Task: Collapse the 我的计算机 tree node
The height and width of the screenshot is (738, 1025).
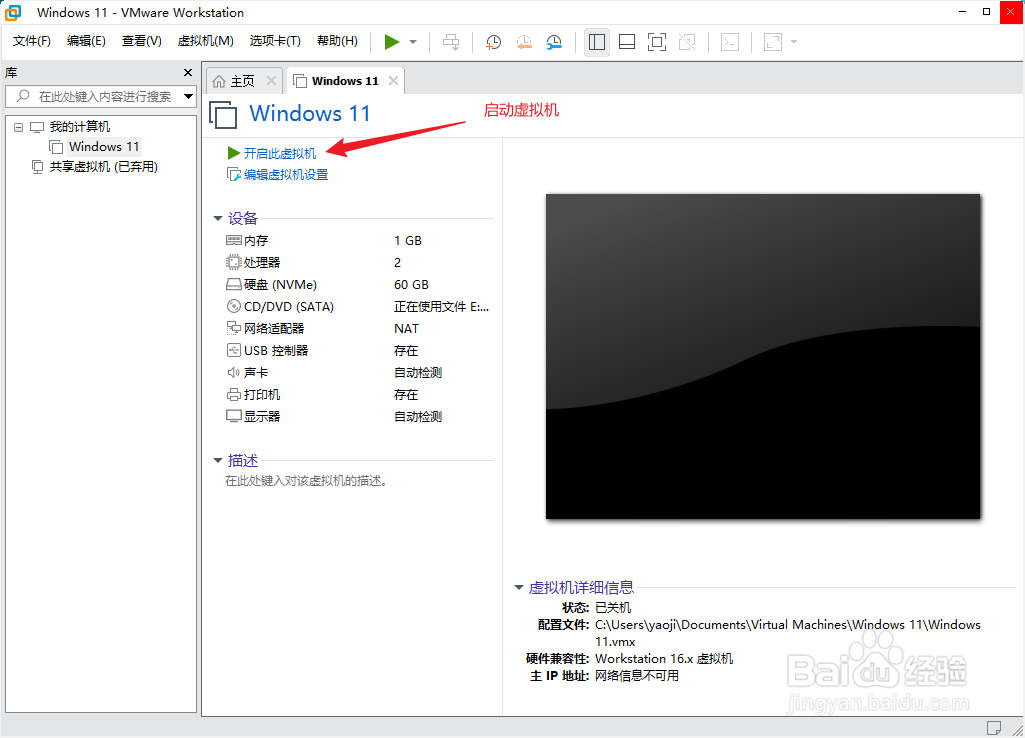Action: [18, 127]
